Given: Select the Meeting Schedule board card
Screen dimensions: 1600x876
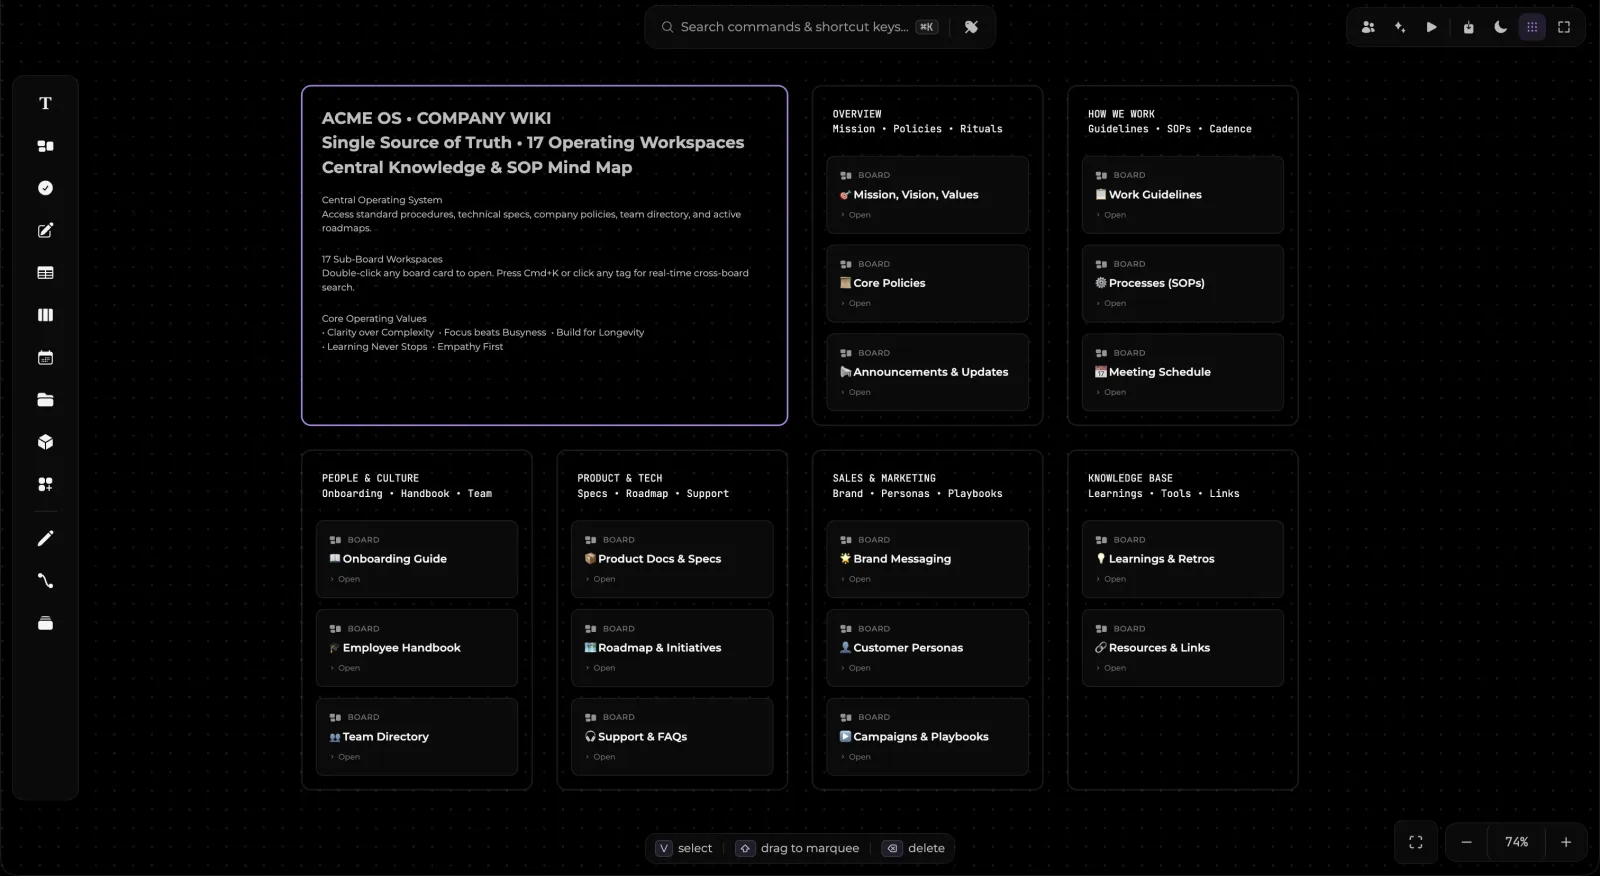Looking at the screenshot, I should [1183, 372].
